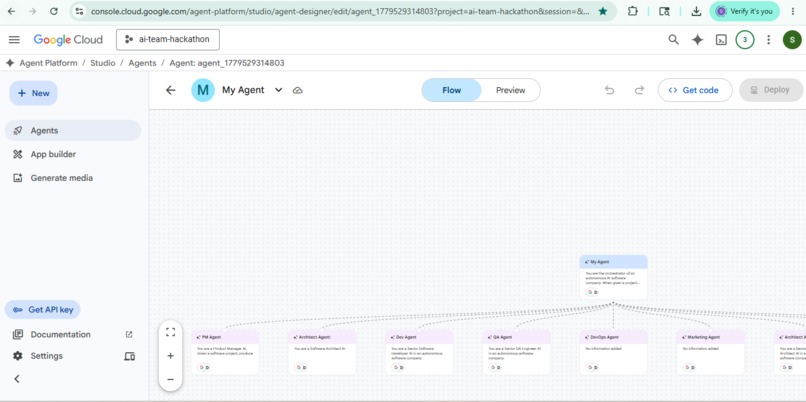Click the Google Cloud logo

(68, 40)
